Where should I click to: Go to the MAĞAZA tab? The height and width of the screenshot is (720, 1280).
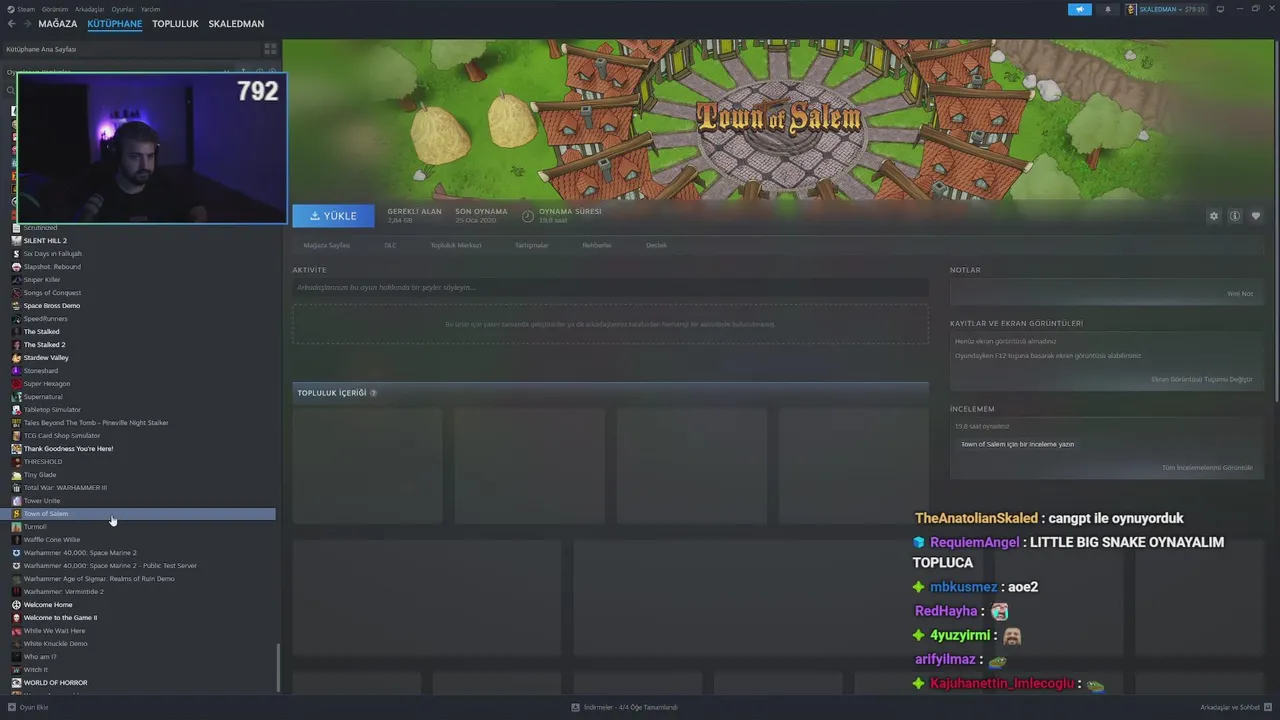(x=57, y=24)
